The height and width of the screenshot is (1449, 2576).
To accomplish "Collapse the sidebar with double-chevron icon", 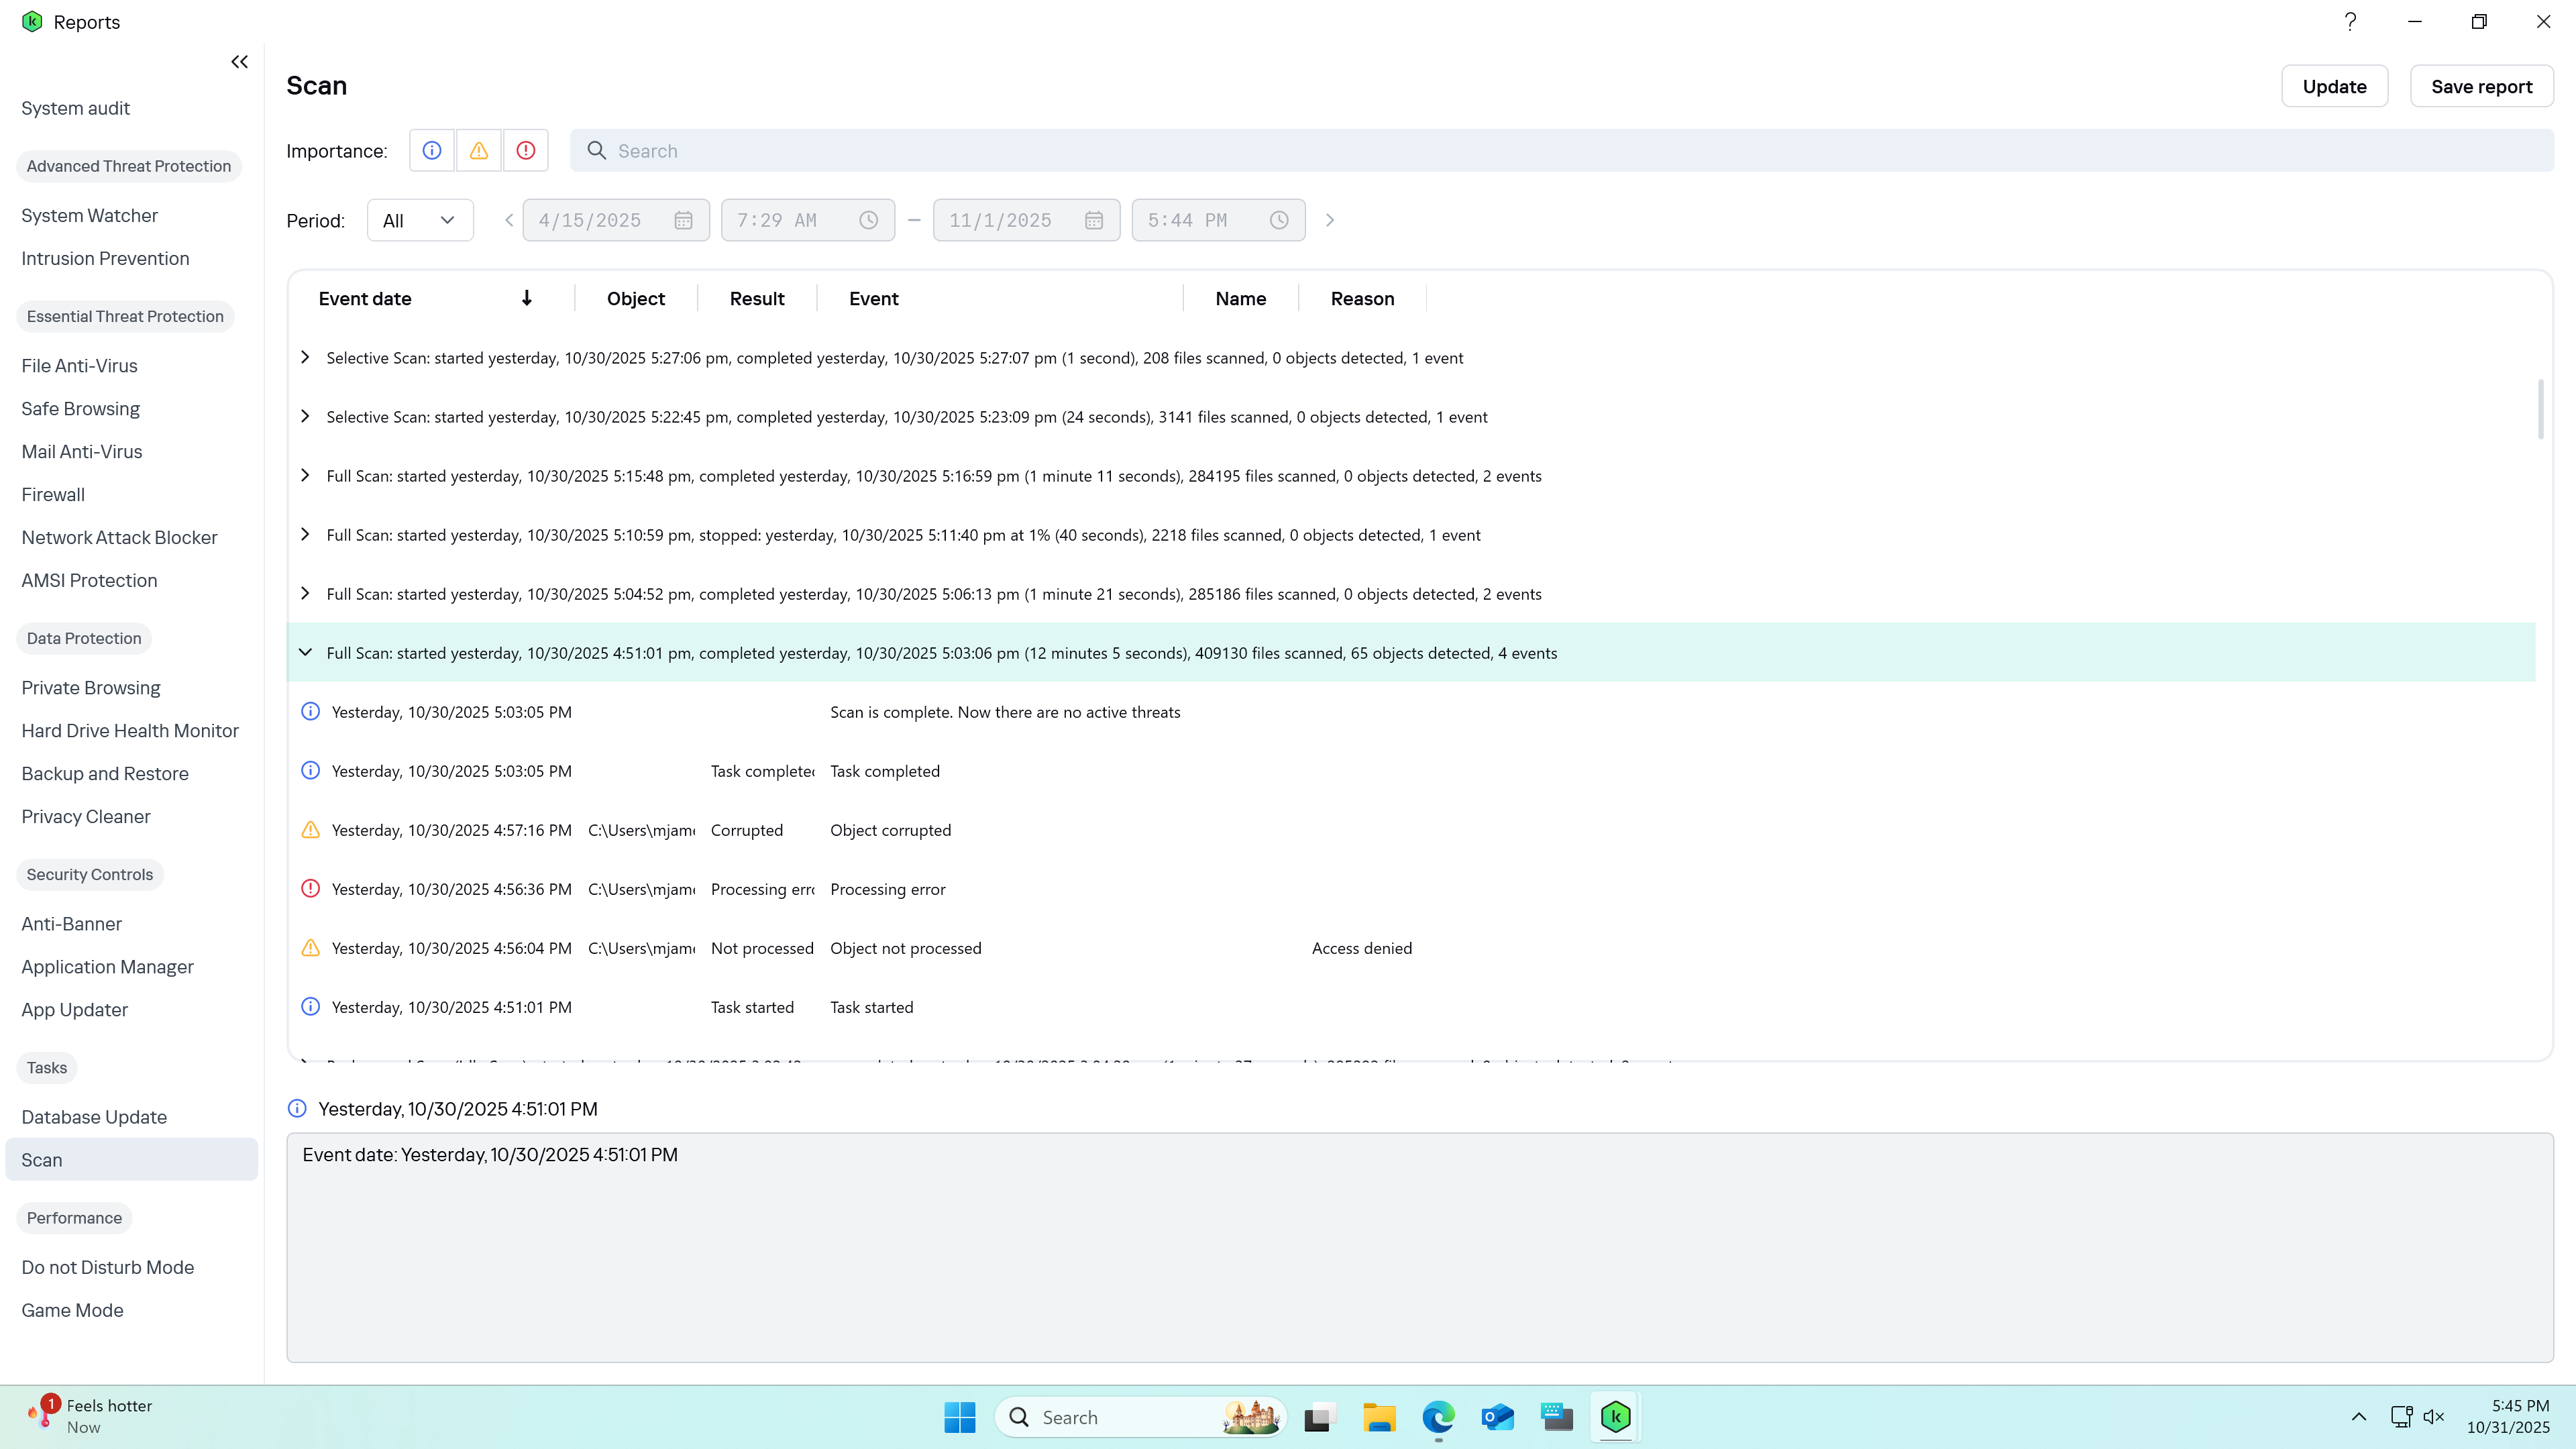I will tap(239, 62).
